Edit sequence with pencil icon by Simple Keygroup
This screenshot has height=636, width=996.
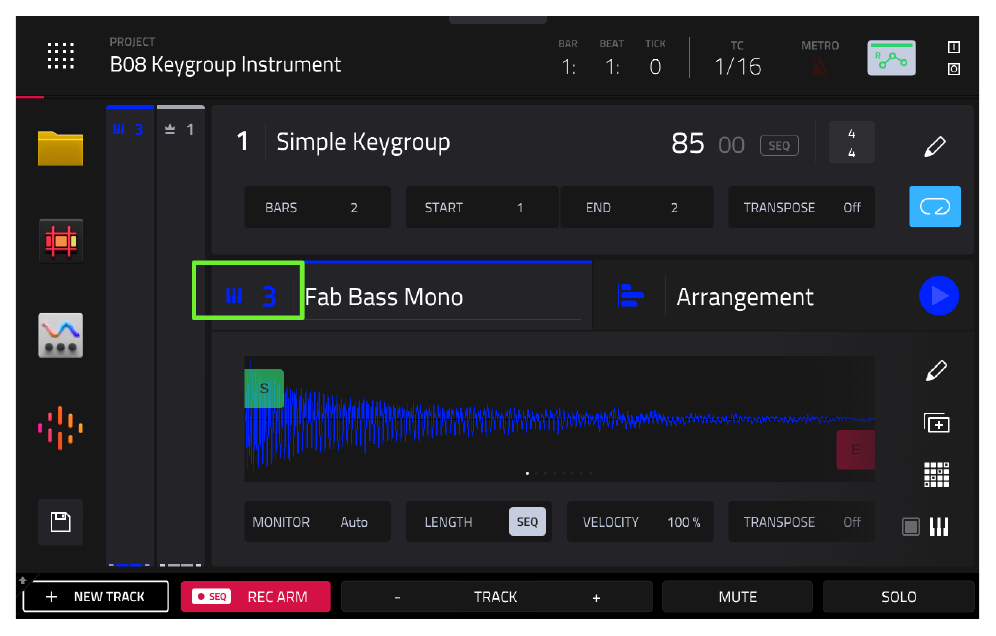tap(934, 146)
